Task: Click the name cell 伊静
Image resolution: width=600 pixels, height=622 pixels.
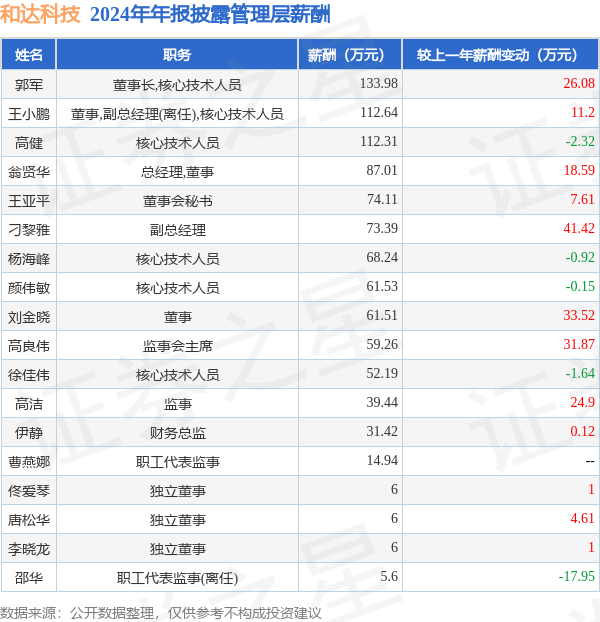Action: [29, 433]
